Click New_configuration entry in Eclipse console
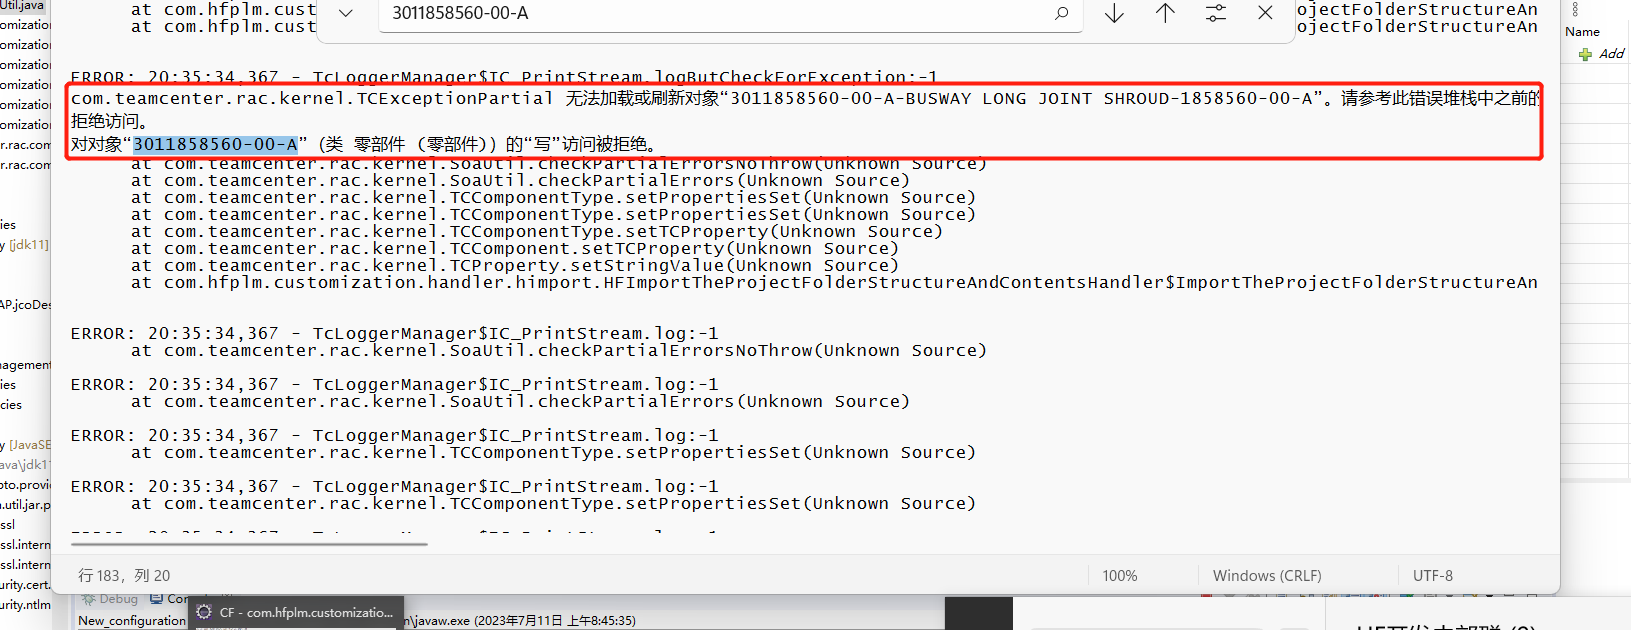 click(x=132, y=621)
